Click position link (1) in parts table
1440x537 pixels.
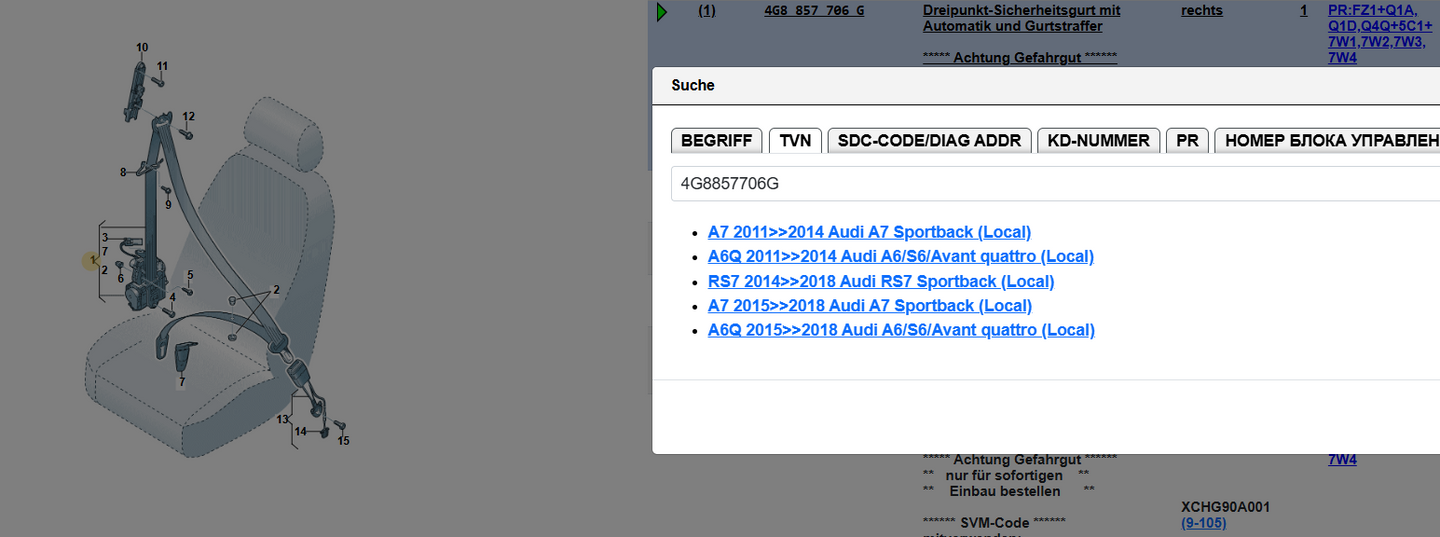(x=706, y=10)
